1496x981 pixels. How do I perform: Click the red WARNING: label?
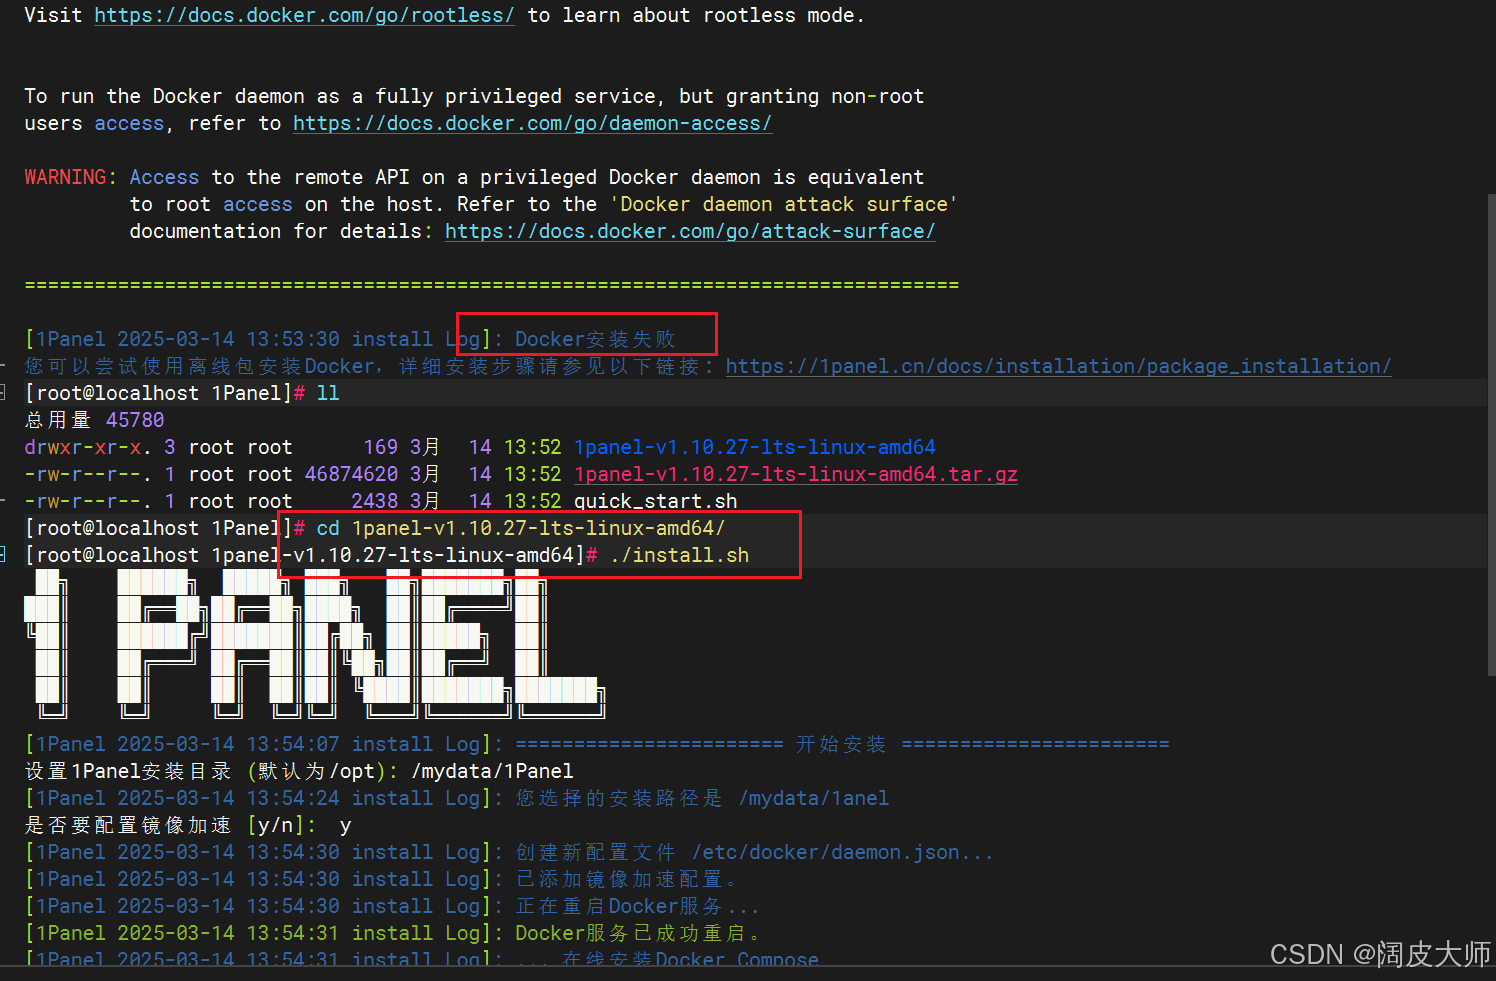(70, 177)
